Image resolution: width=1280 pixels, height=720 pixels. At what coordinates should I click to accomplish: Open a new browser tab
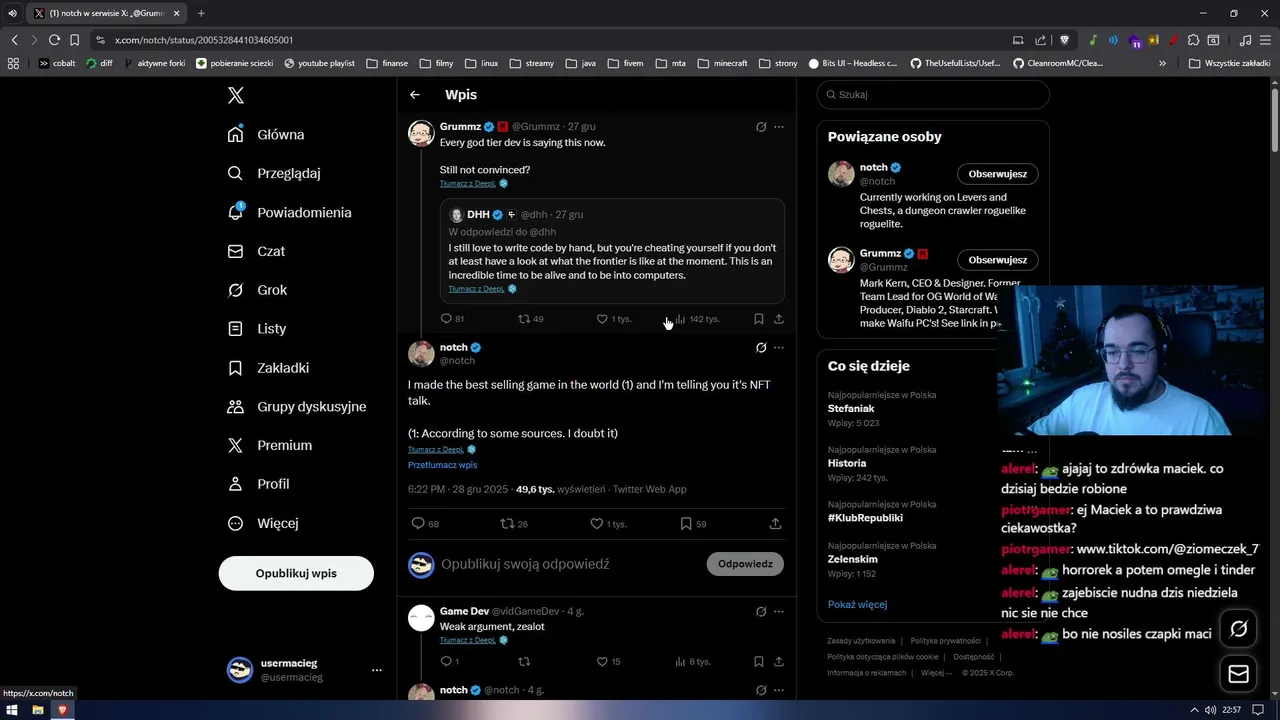pyautogui.click(x=201, y=13)
